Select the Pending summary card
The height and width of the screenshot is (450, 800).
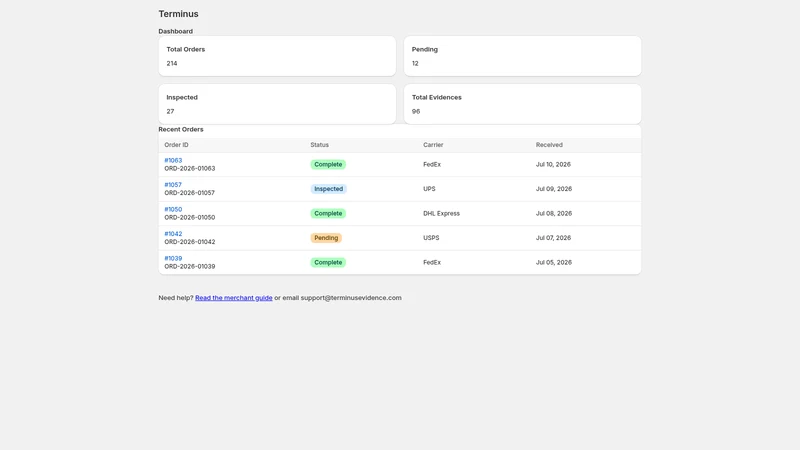tap(522, 56)
